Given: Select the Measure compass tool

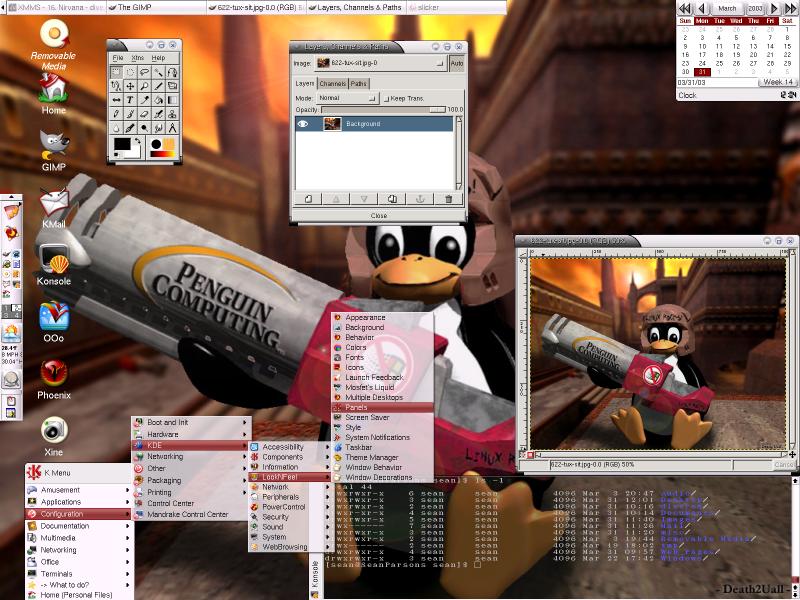Looking at the screenshot, I should coord(172,128).
